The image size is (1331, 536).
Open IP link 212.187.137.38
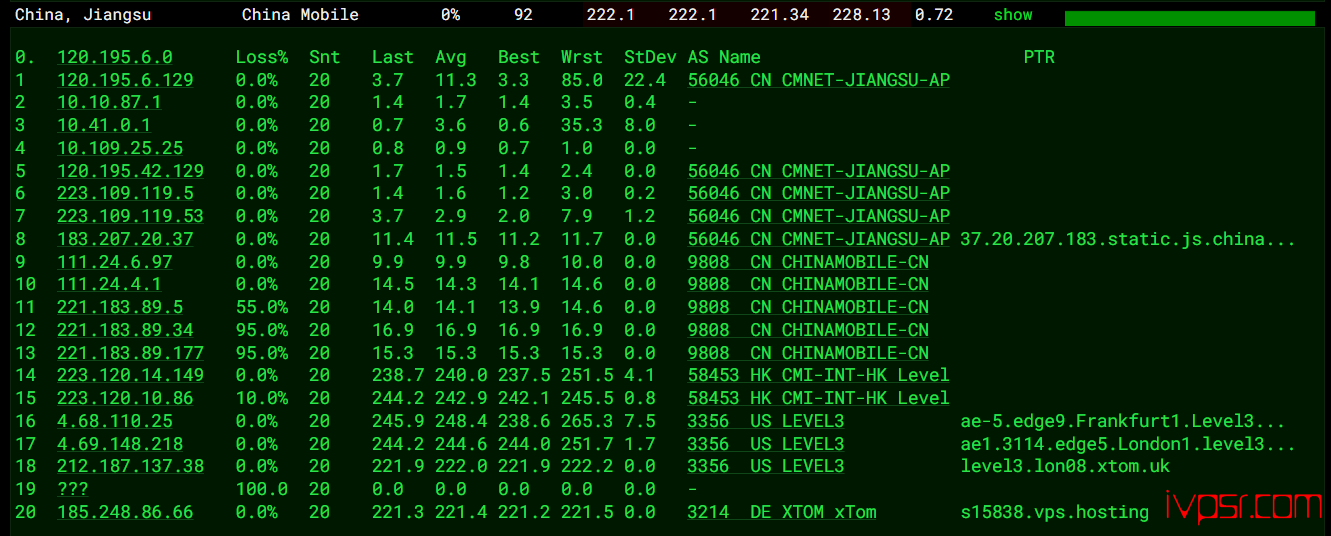(x=130, y=466)
